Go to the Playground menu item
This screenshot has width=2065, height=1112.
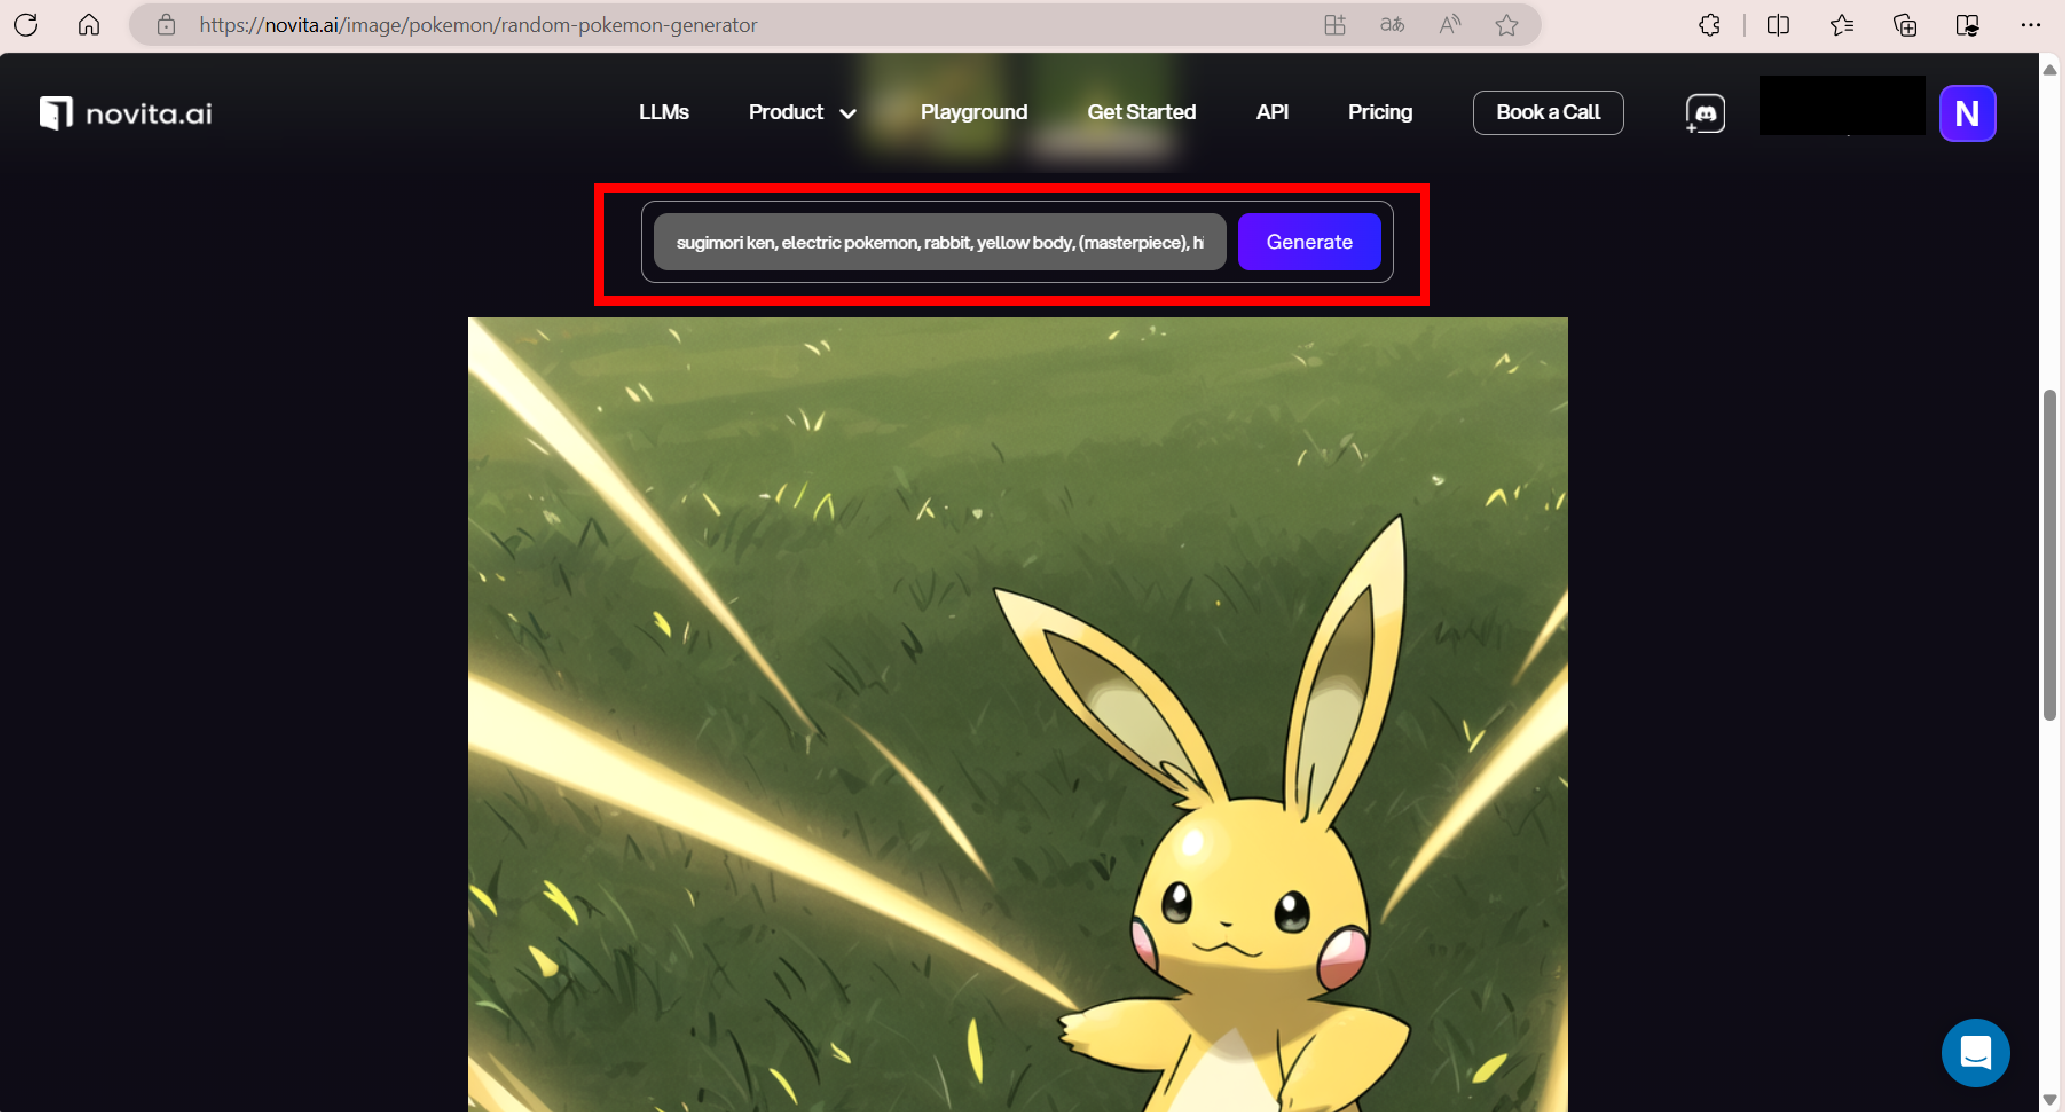point(973,112)
